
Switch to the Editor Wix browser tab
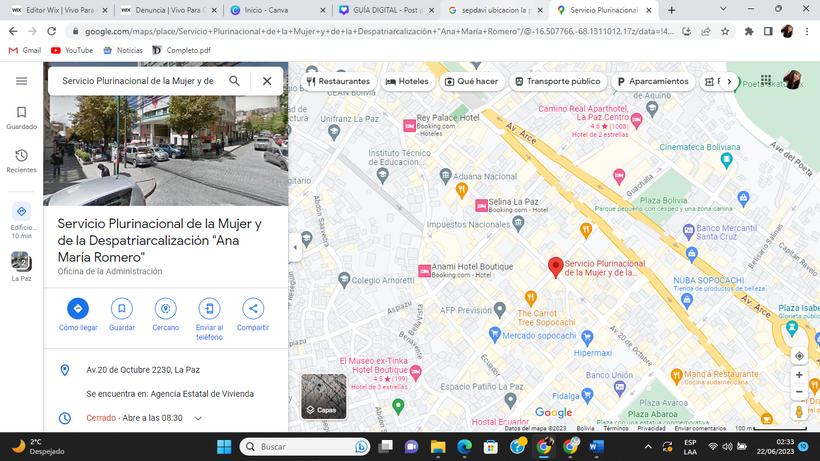point(59,10)
